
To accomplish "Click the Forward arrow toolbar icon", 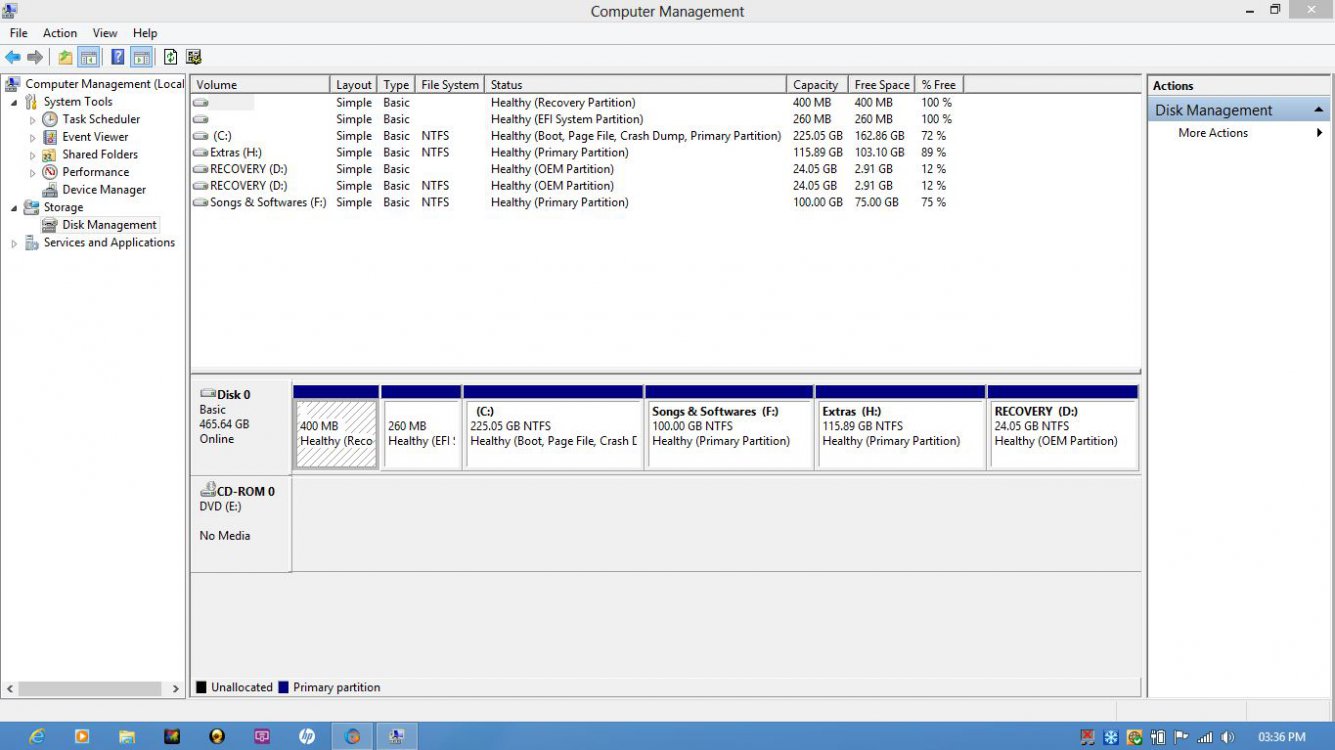I will click(x=35, y=57).
